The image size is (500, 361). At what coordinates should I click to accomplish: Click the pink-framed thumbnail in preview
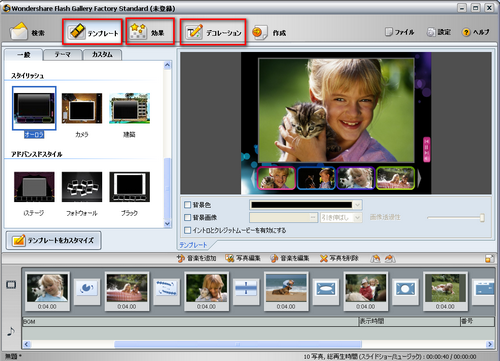tap(276, 178)
